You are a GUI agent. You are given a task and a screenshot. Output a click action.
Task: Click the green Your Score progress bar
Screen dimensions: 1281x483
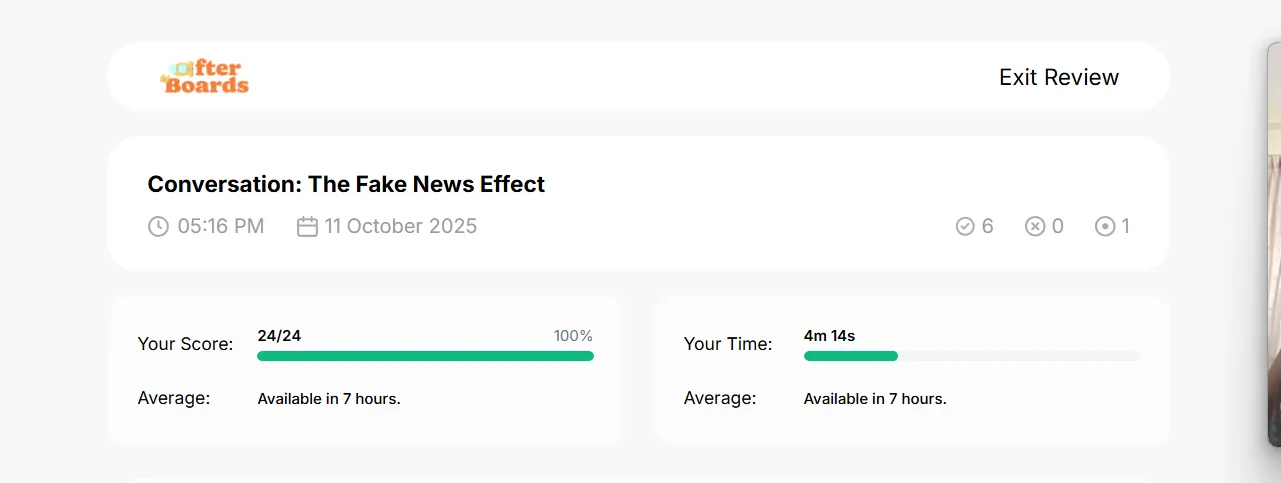coord(425,356)
